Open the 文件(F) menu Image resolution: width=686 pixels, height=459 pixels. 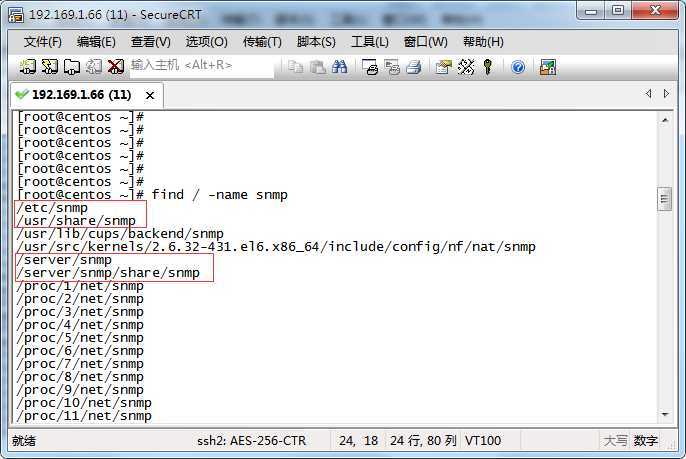(x=42, y=42)
